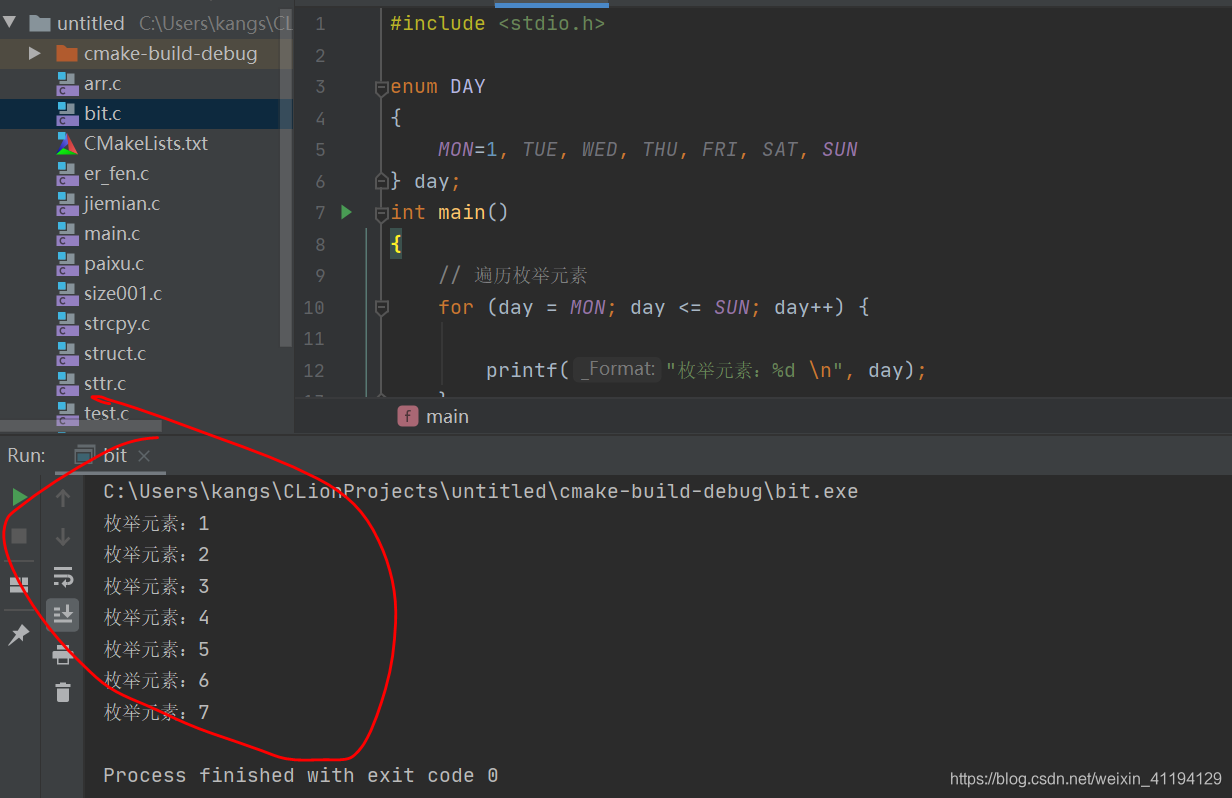Click line number 5 in gutter
1232x798 pixels.
[x=320, y=150]
